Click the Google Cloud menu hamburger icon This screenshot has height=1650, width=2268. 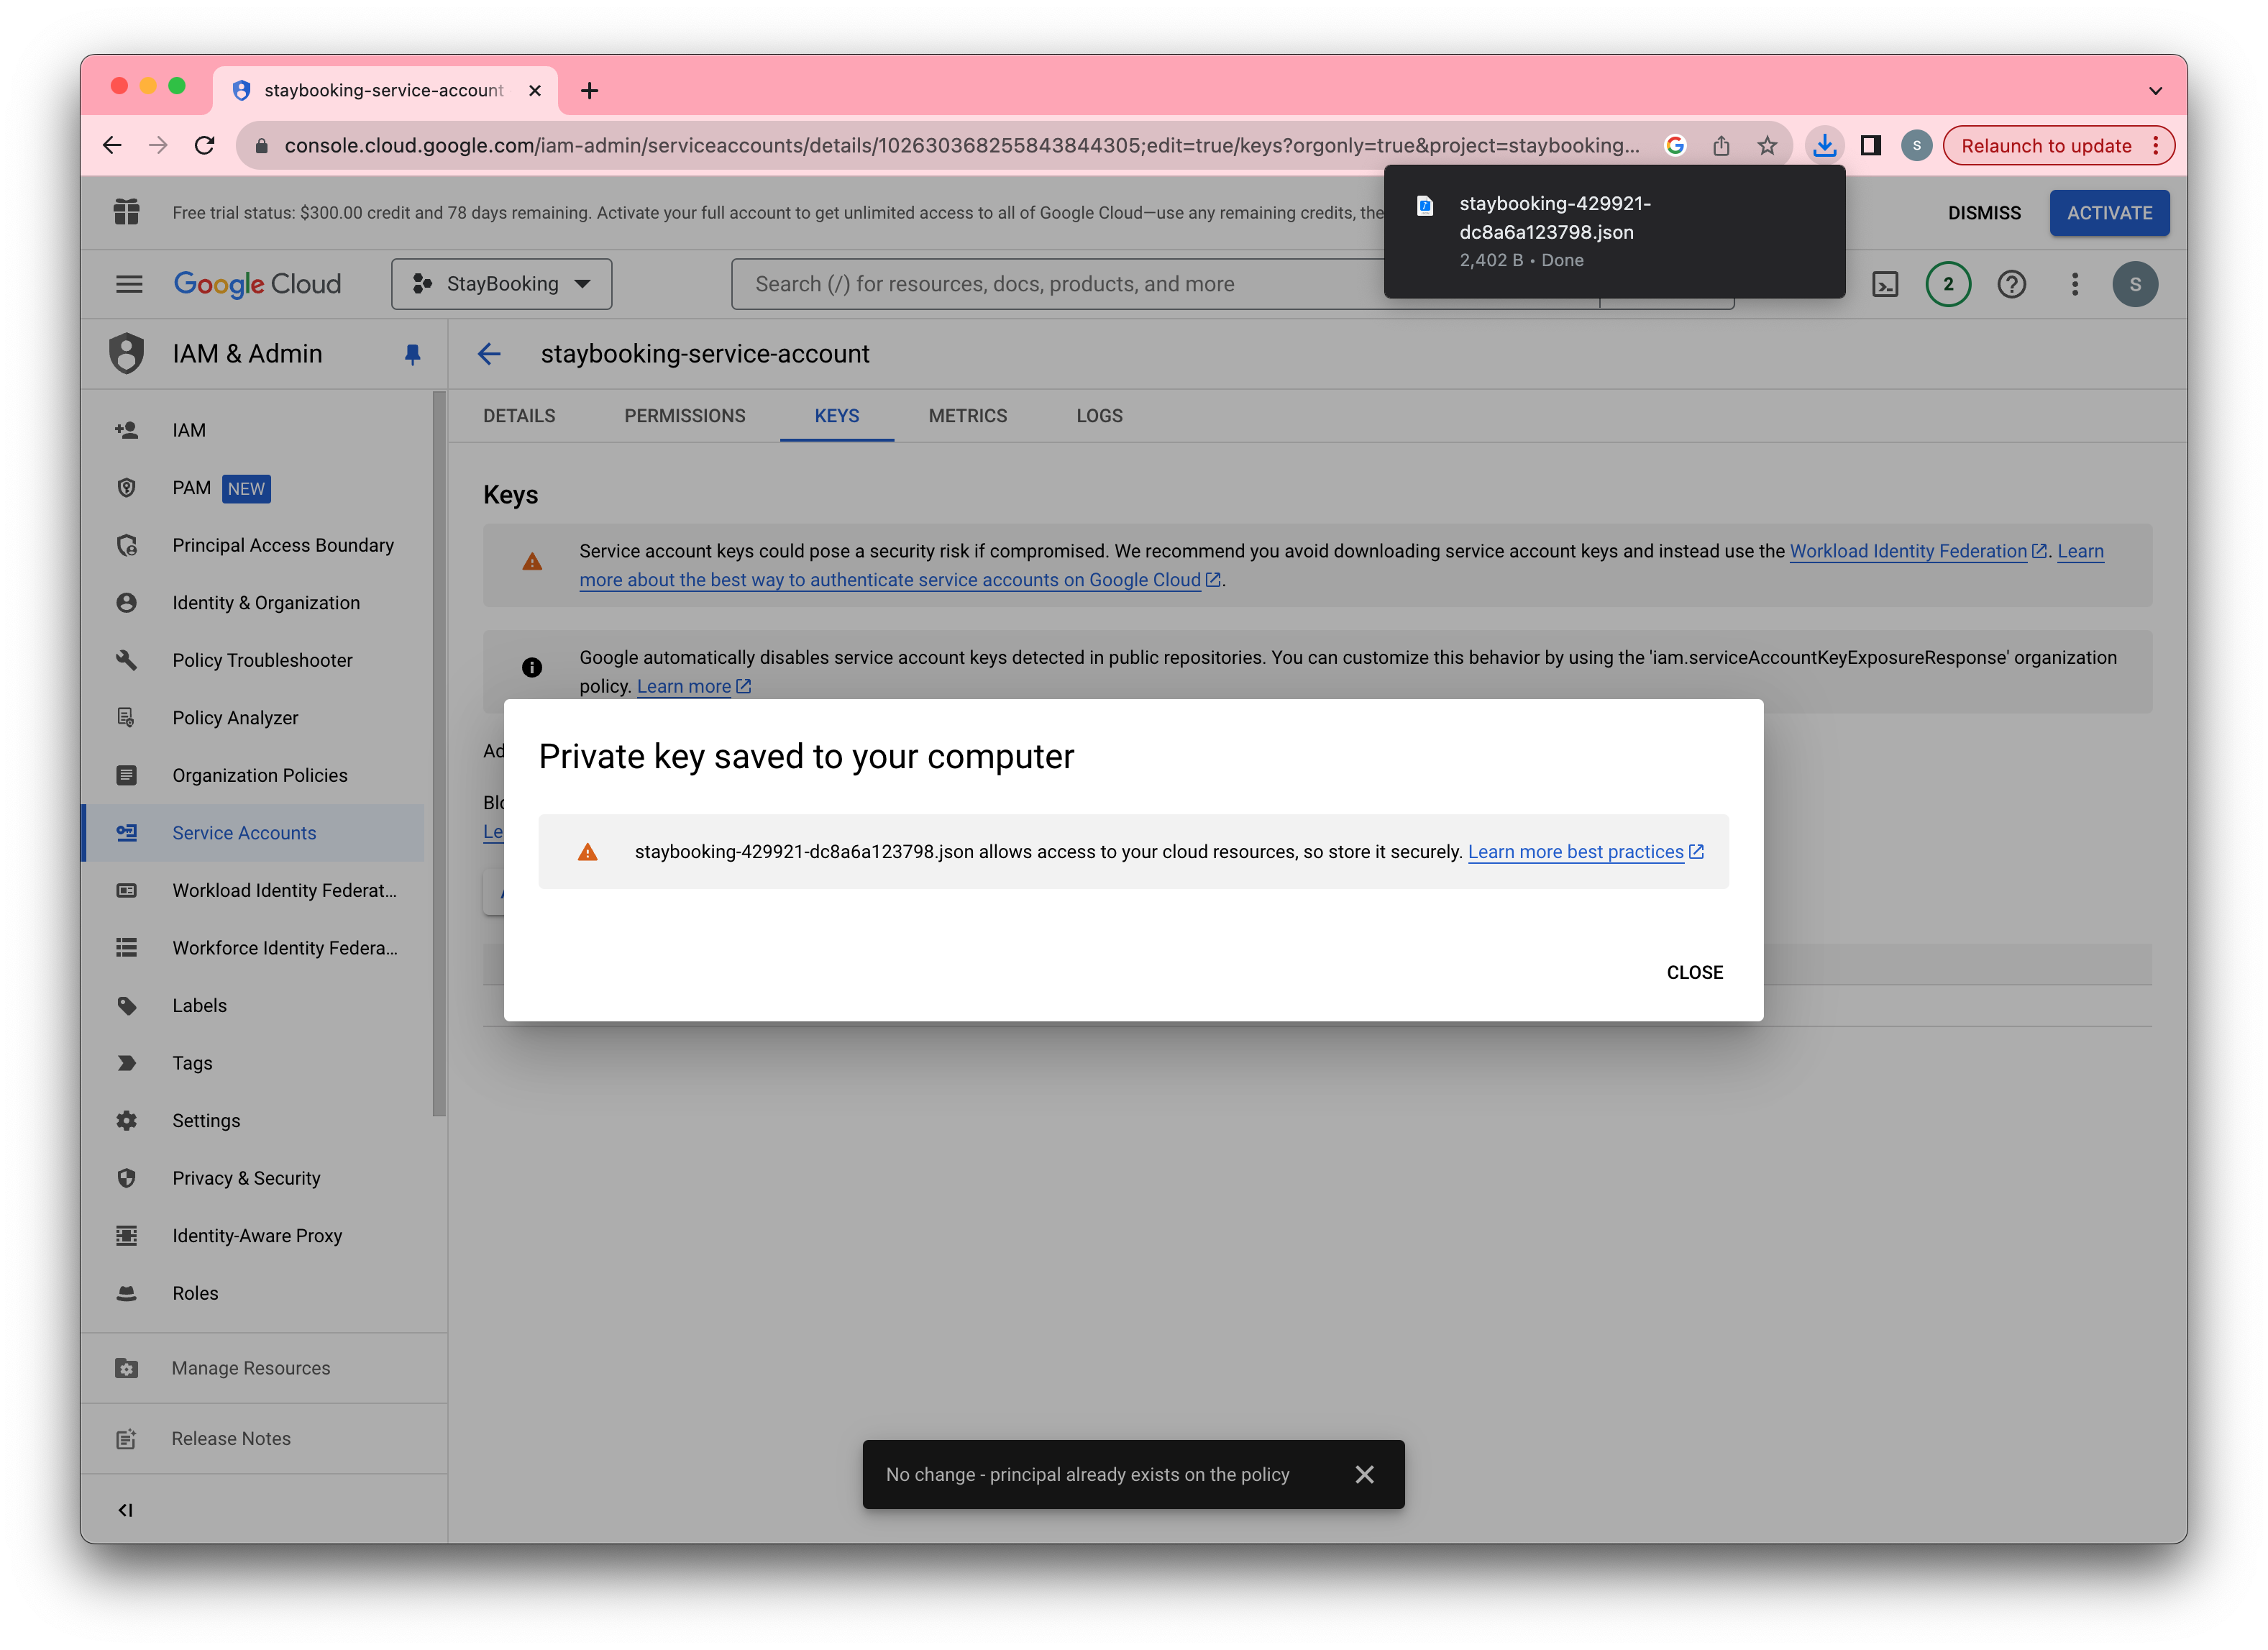click(x=127, y=283)
